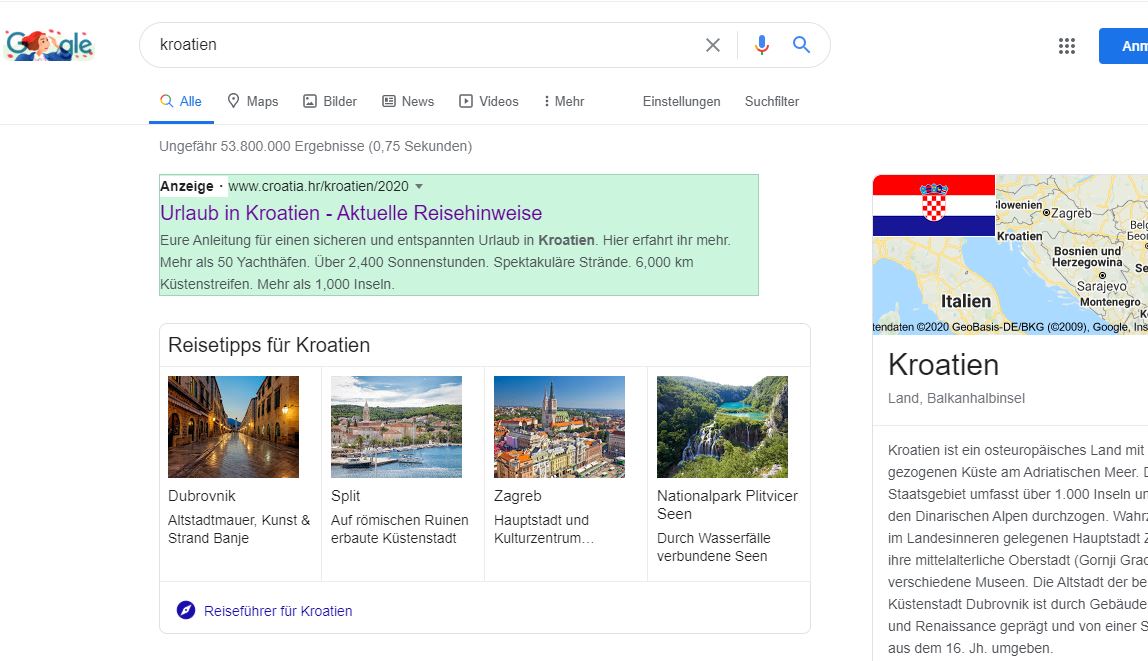1148x661 pixels.
Task: Expand the ad URL dropdown arrow
Action: point(419,186)
